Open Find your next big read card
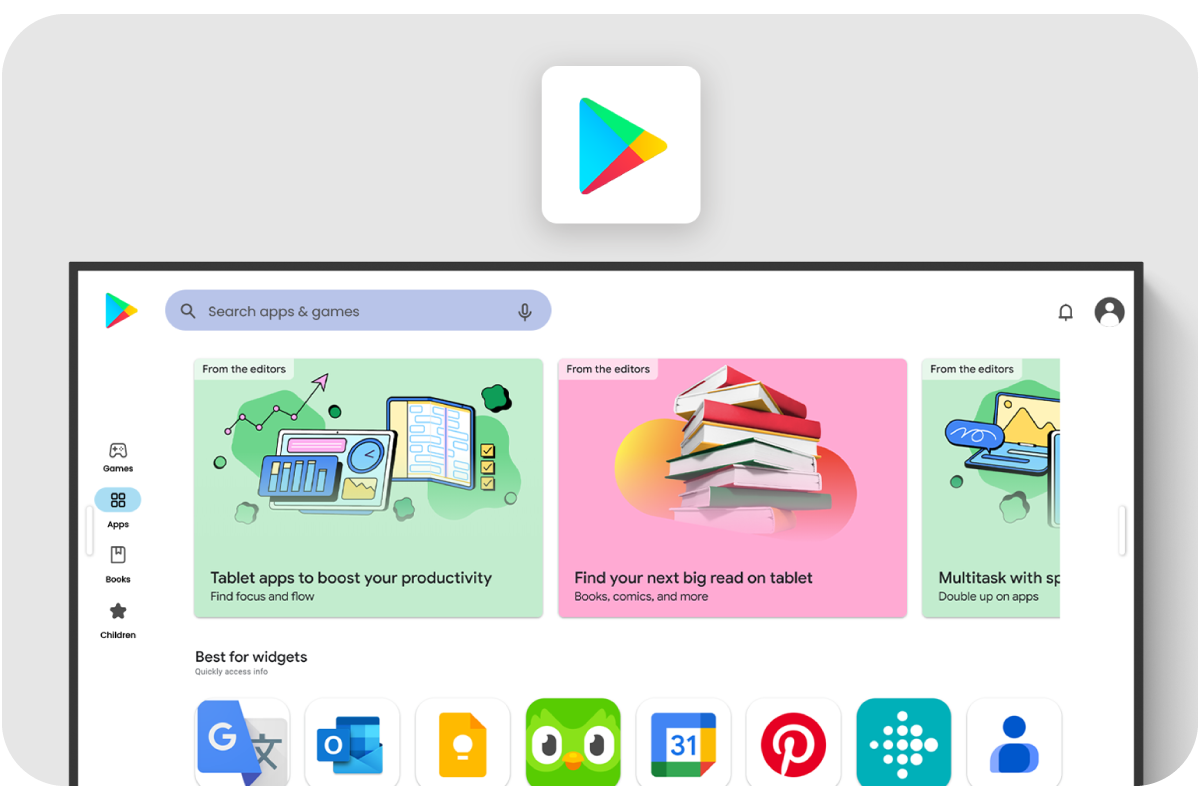 click(733, 488)
